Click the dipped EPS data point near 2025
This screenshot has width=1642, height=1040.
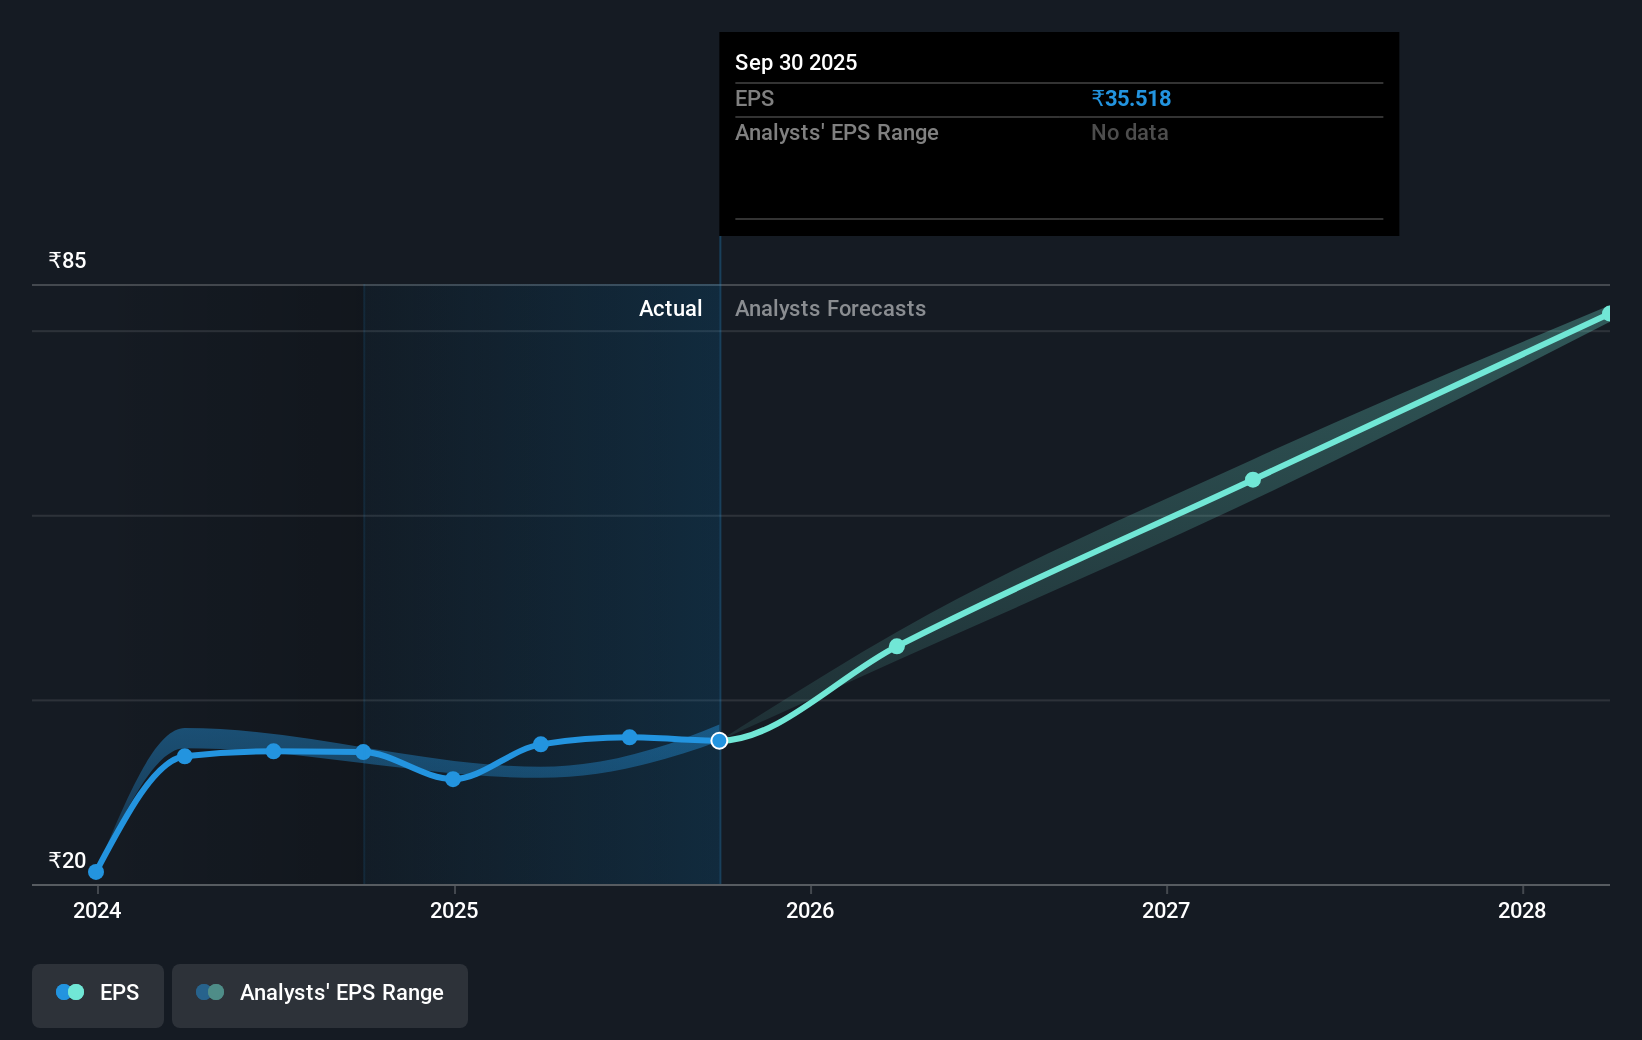coord(453,779)
